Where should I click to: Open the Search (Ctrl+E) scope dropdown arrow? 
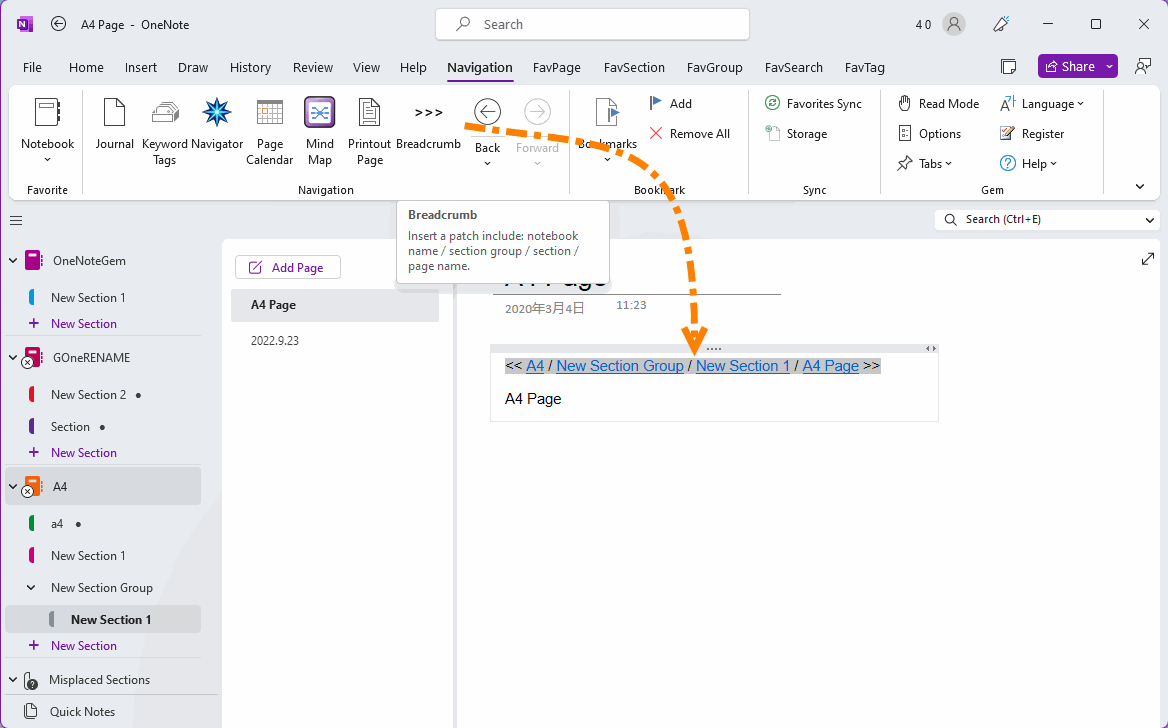point(1149,220)
